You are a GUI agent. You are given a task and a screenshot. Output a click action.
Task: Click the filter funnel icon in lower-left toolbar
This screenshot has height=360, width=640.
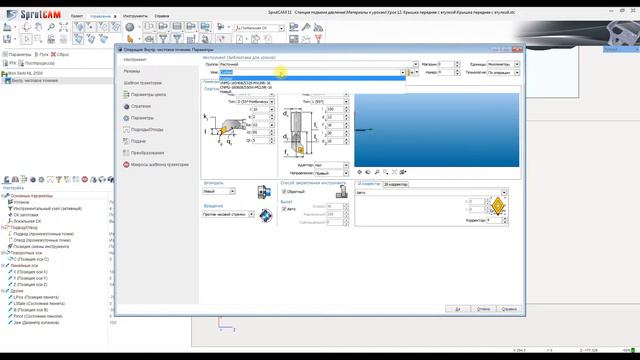click(x=59, y=179)
